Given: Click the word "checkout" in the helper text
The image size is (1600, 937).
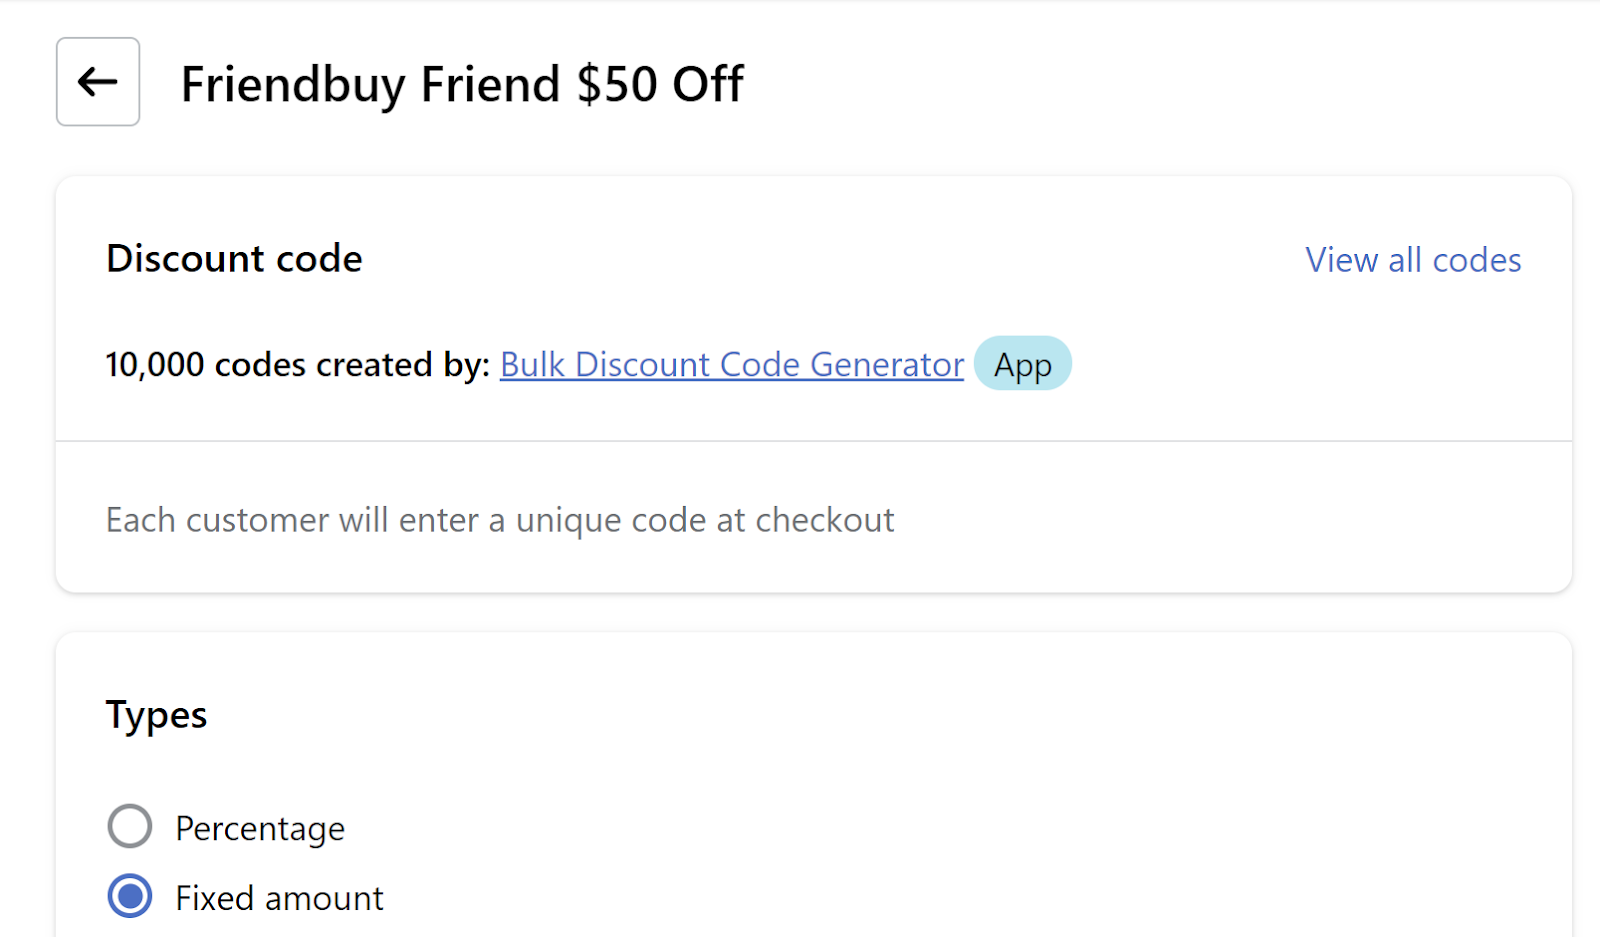Looking at the screenshot, I should tap(824, 521).
